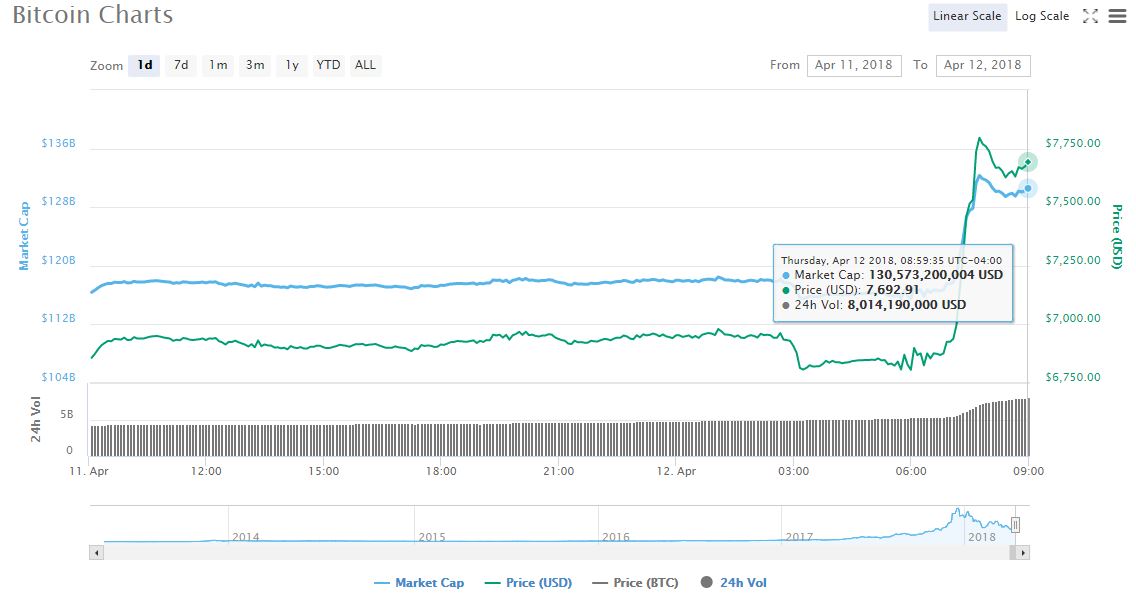Click the 2015 label in navigator

point(432,537)
